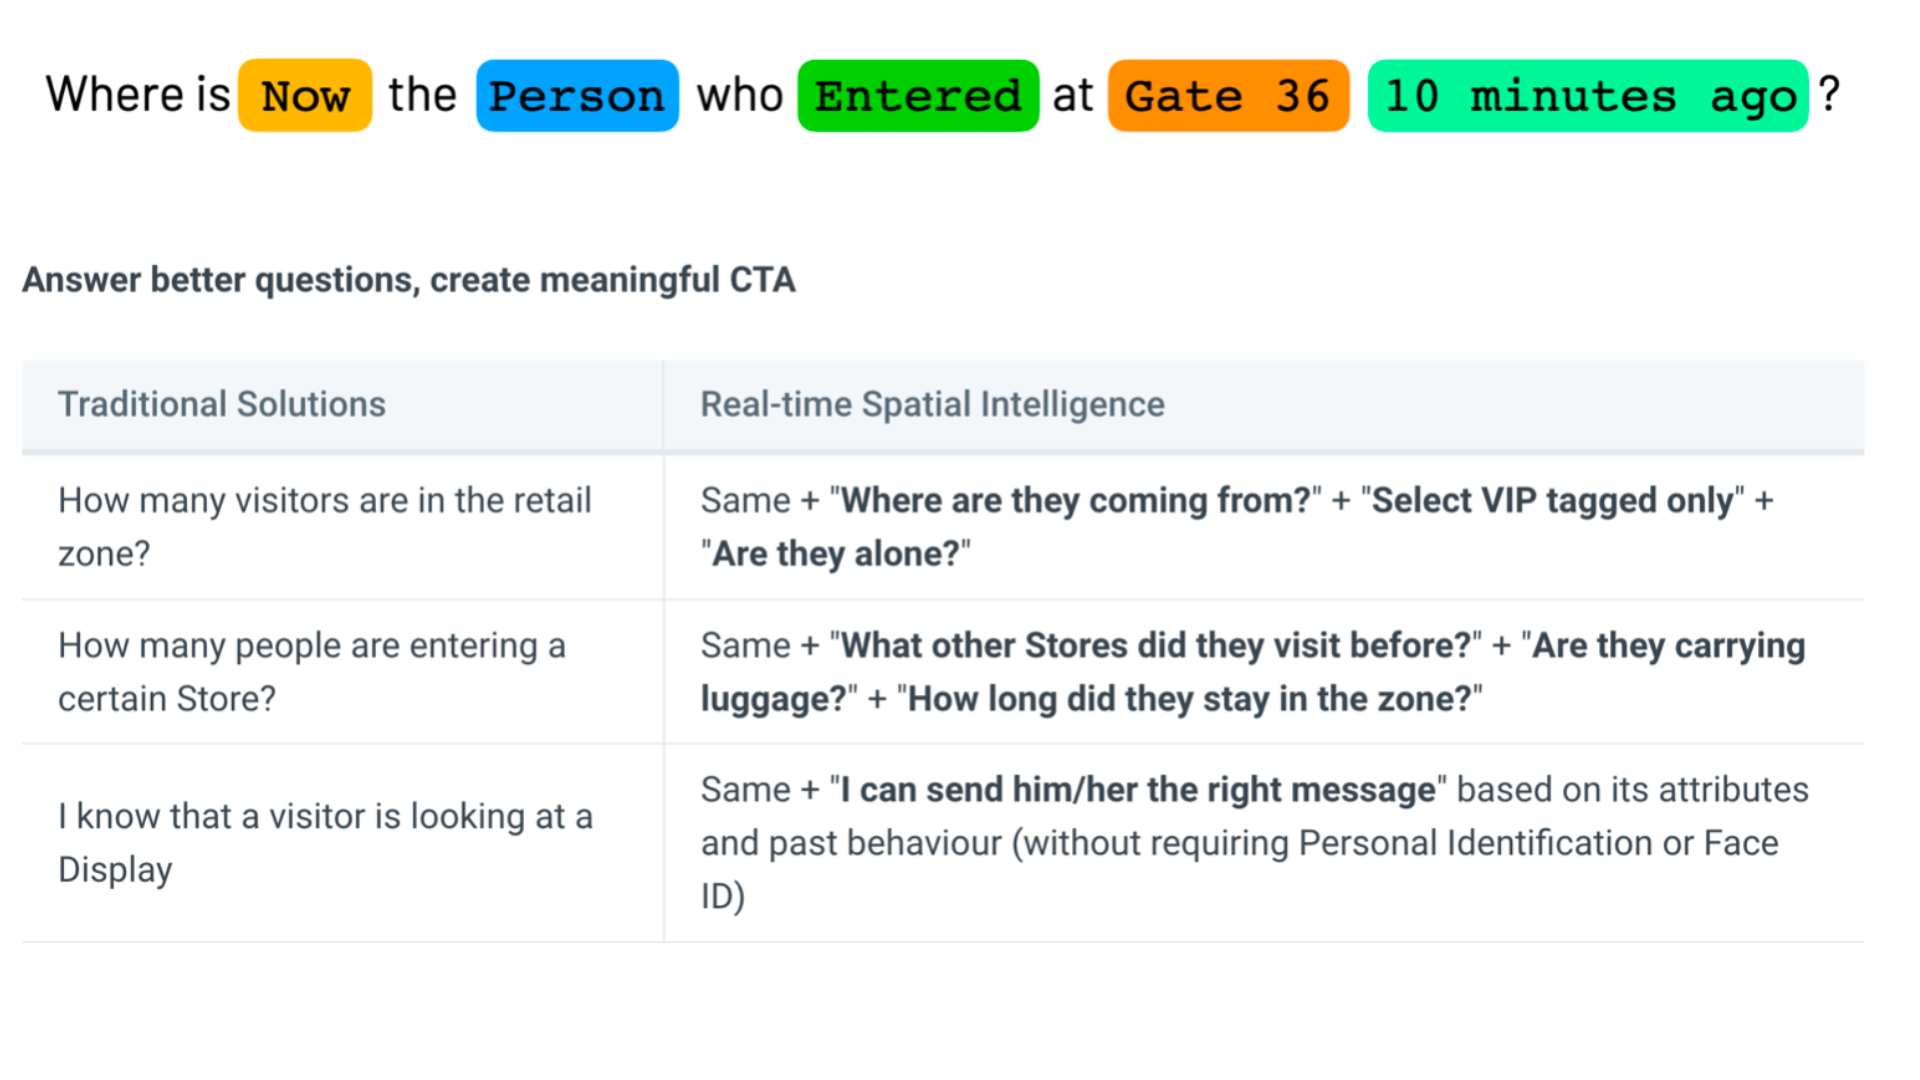The image size is (1920, 1080).
Task: Click 'I can send him/her the right message'
Action: [1138, 790]
